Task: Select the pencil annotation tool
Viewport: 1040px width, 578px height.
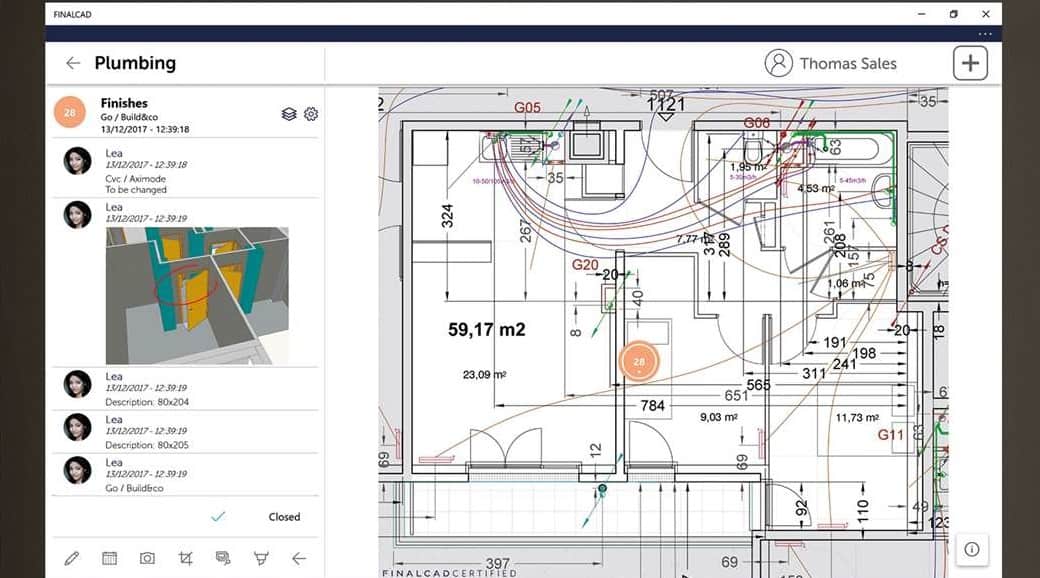Action: 71,558
